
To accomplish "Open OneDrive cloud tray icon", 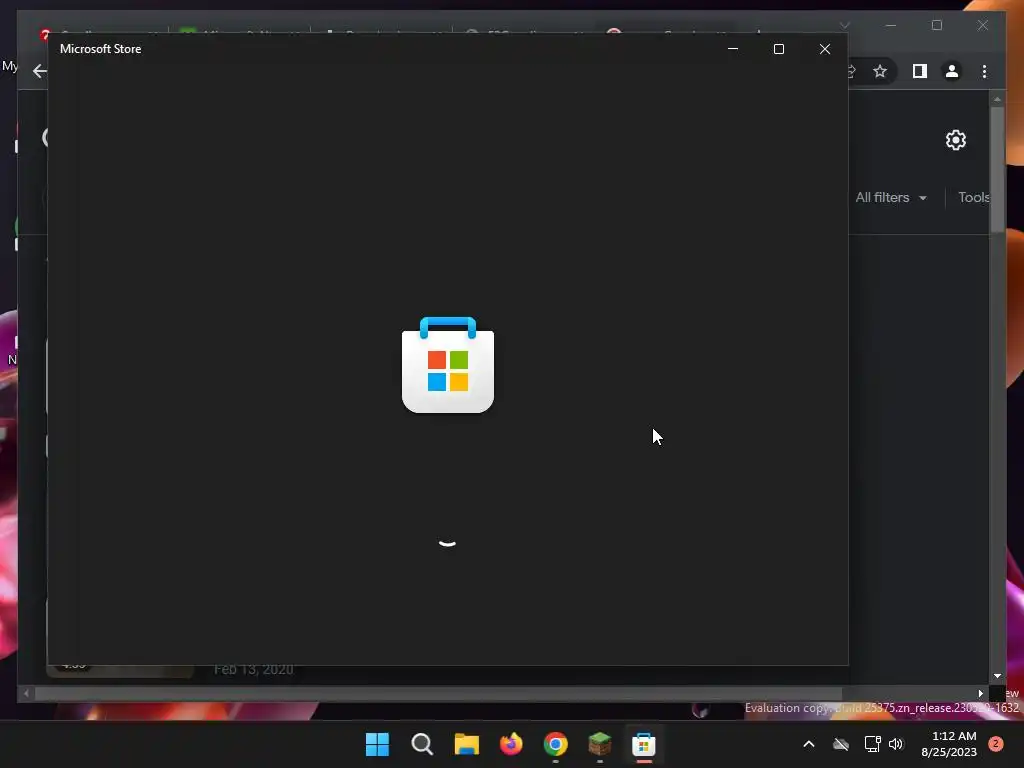I will (x=841, y=744).
